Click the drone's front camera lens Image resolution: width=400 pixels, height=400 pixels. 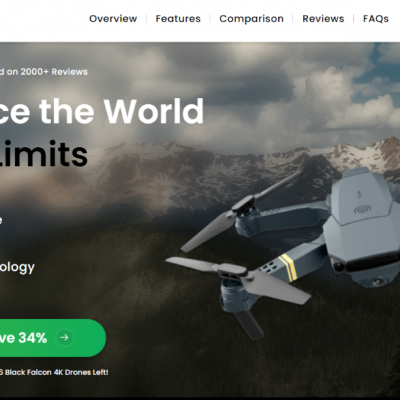[x=338, y=267]
